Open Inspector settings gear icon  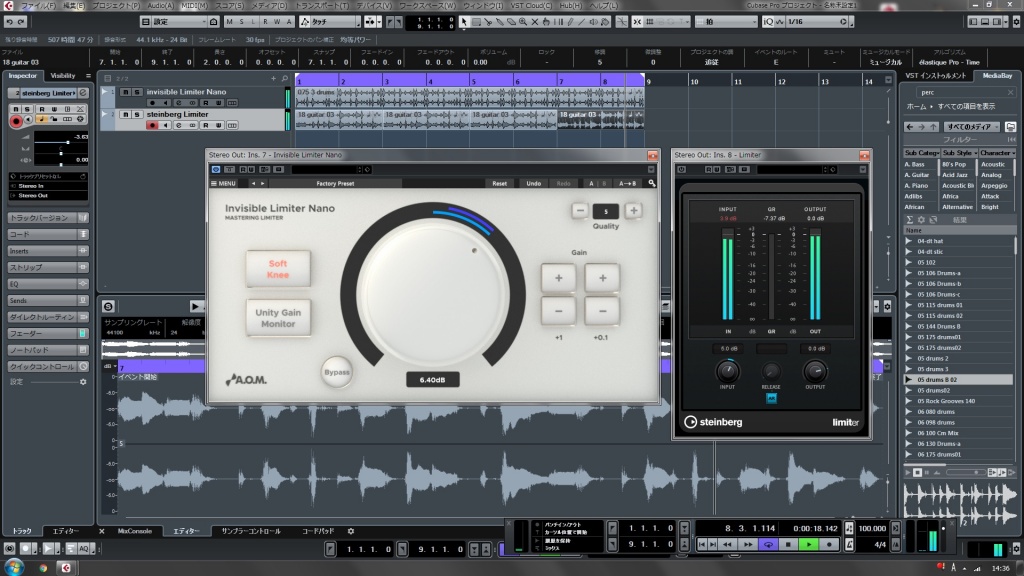(83, 382)
